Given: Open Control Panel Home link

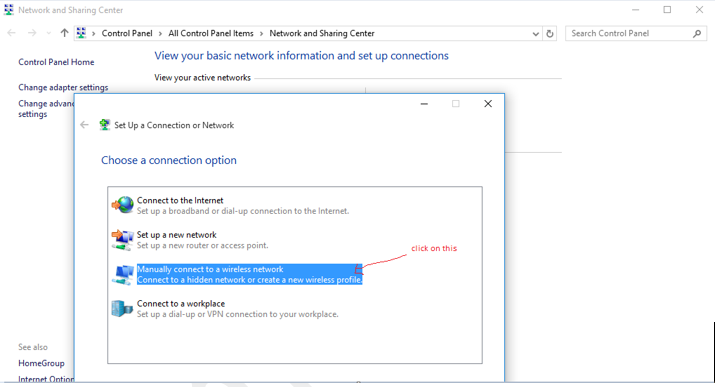Looking at the screenshot, I should [56, 62].
